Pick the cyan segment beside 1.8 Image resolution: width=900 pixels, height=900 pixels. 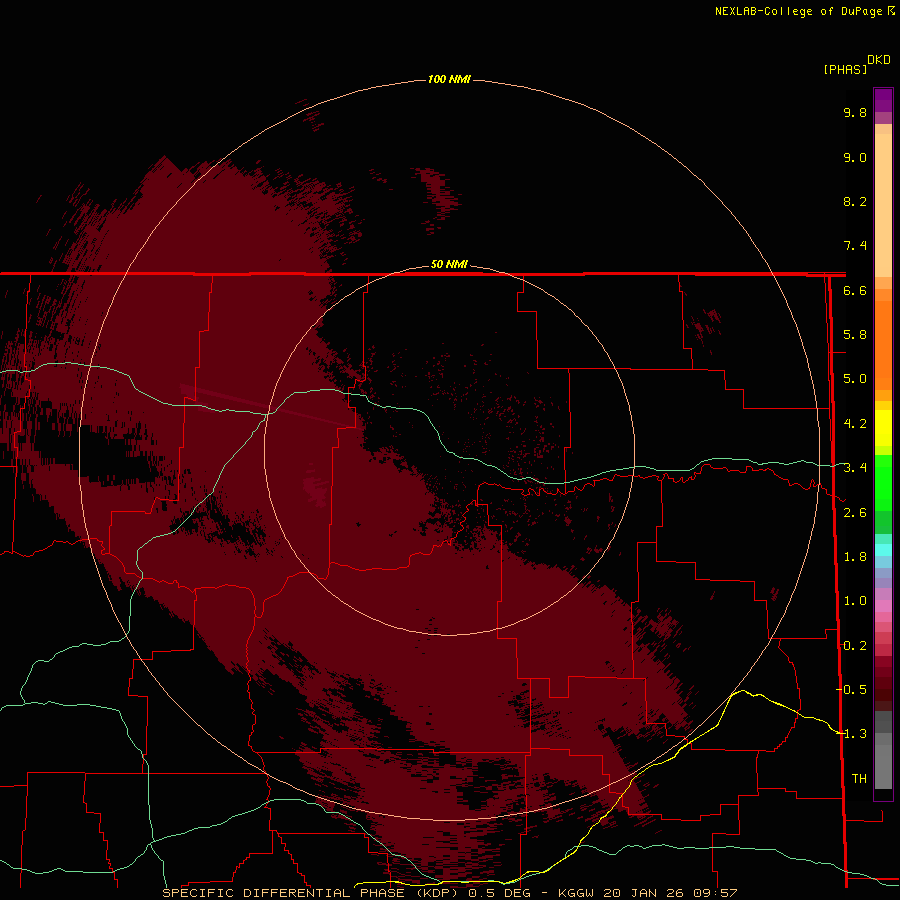(883, 550)
